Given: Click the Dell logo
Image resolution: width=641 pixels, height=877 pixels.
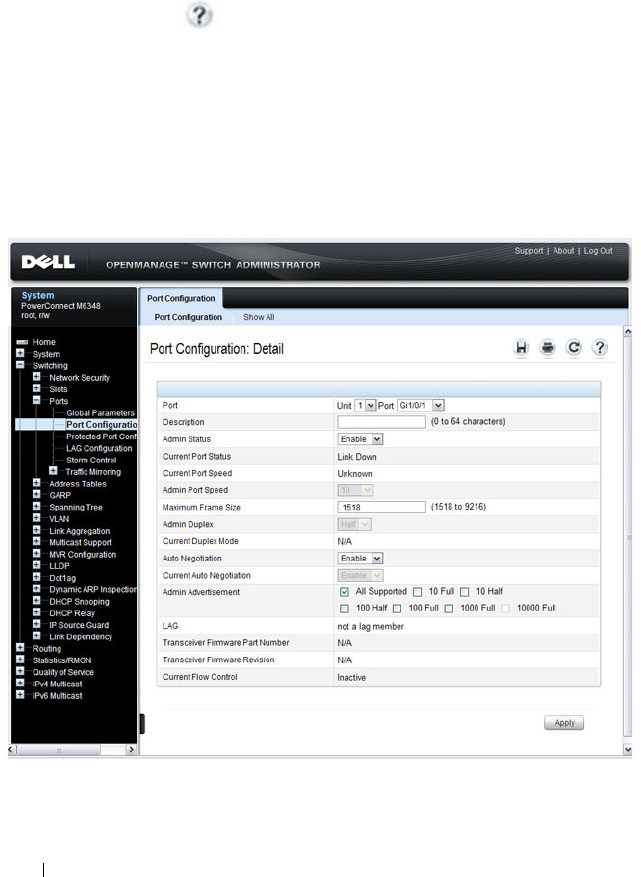Looking at the screenshot, I should pos(48,262).
